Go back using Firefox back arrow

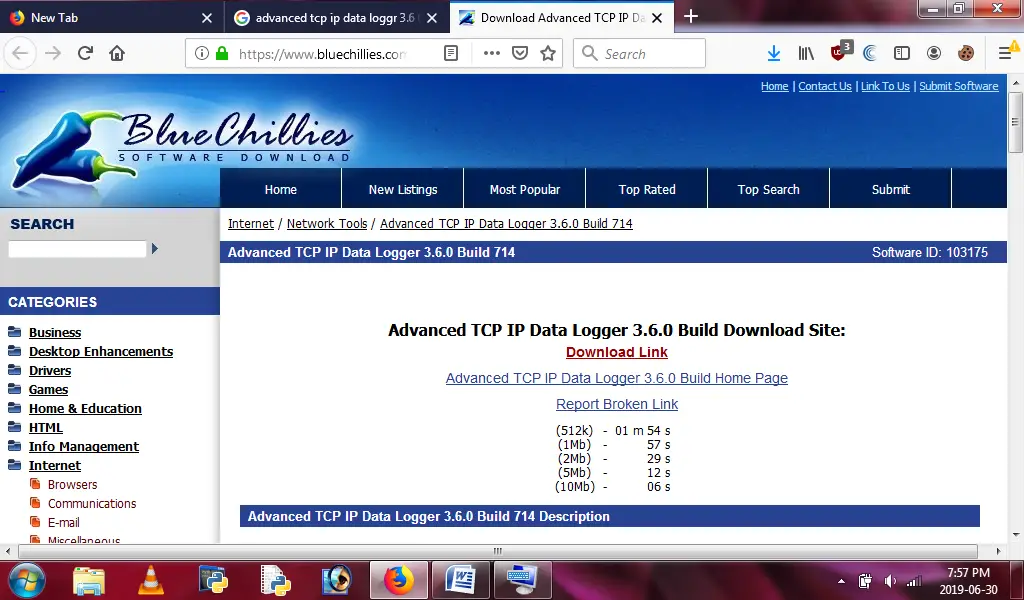20,53
